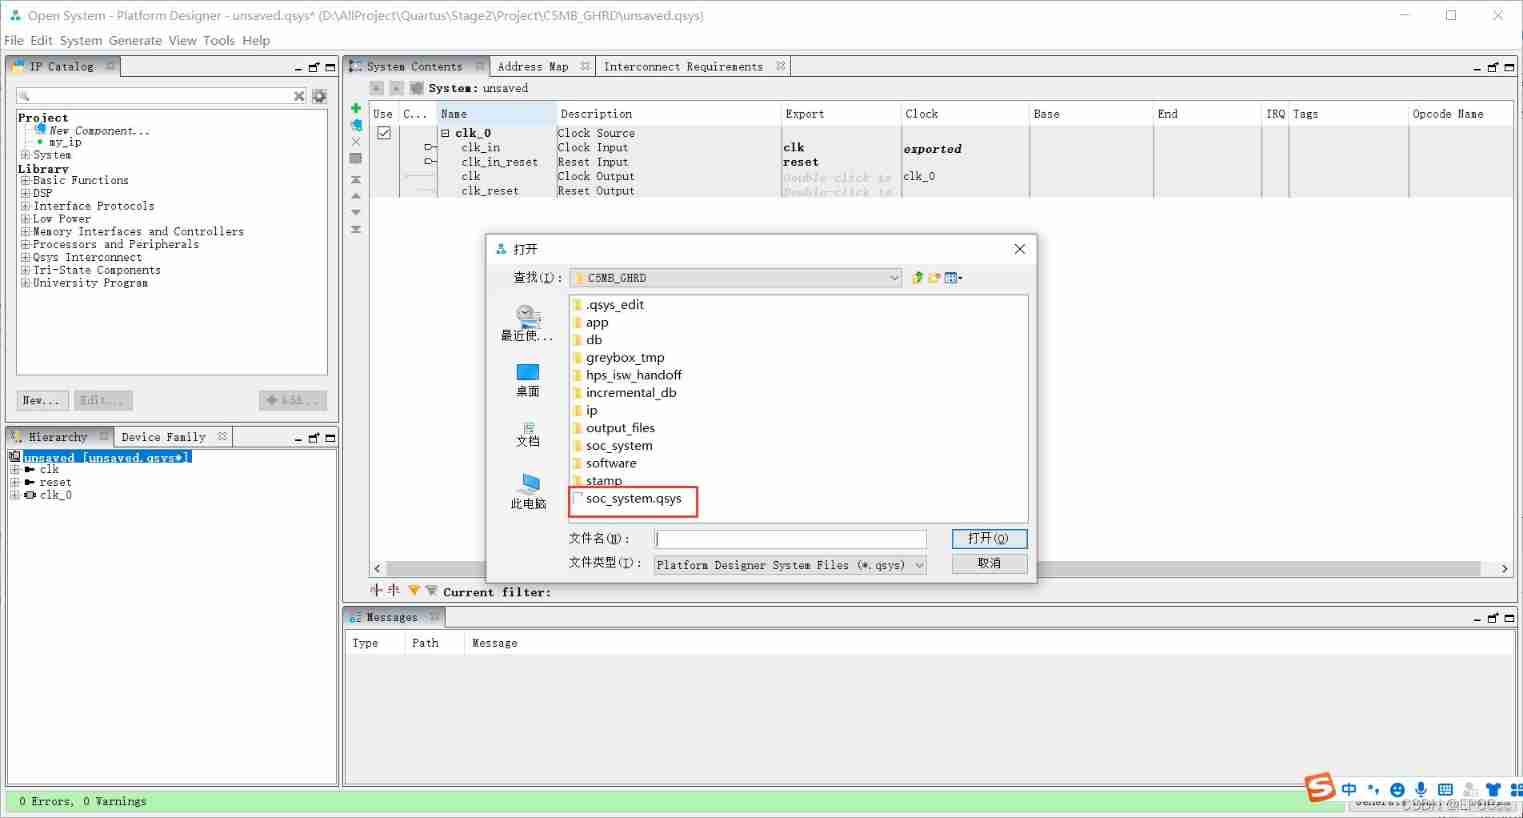
Task: Switch to the Address Map tab
Action: pyautogui.click(x=533, y=67)
